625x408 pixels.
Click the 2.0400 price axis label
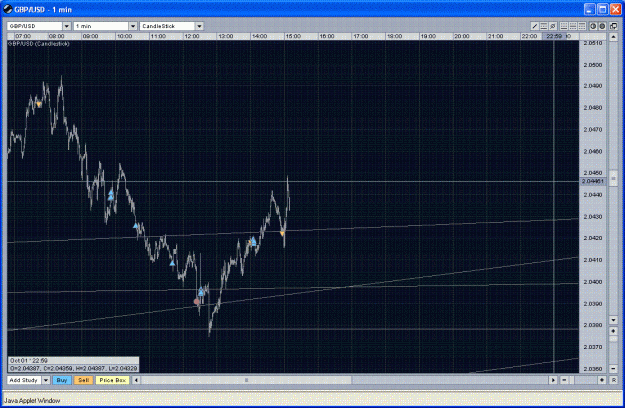(593, 282)
